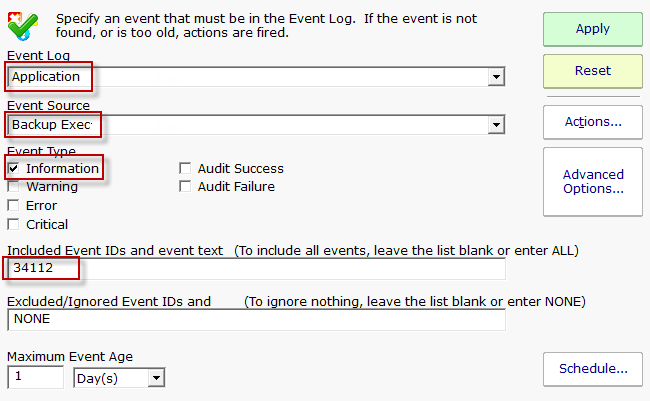This screenshot has height=401, width=650.
Task: Click the Maximum Event Age number field
Action: coord(35,378)
